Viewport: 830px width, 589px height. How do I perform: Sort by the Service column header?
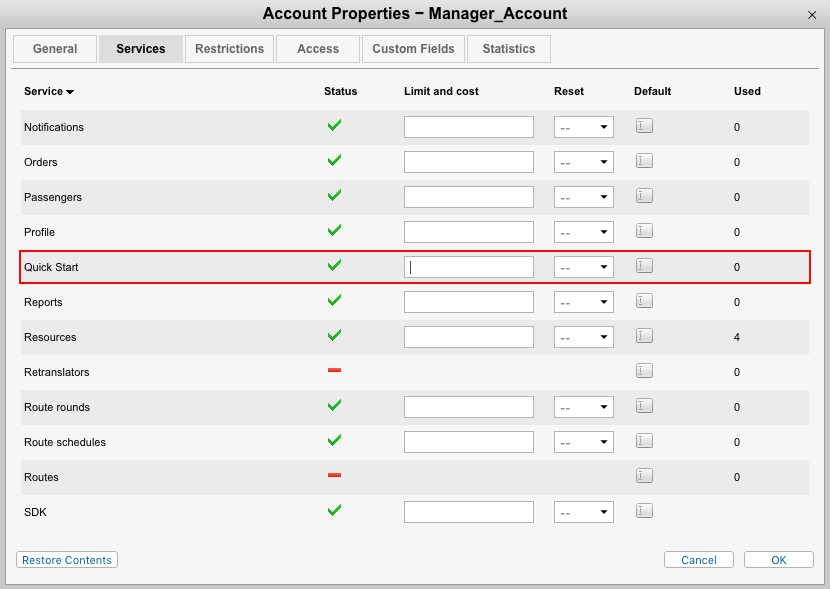coord(49,91)
